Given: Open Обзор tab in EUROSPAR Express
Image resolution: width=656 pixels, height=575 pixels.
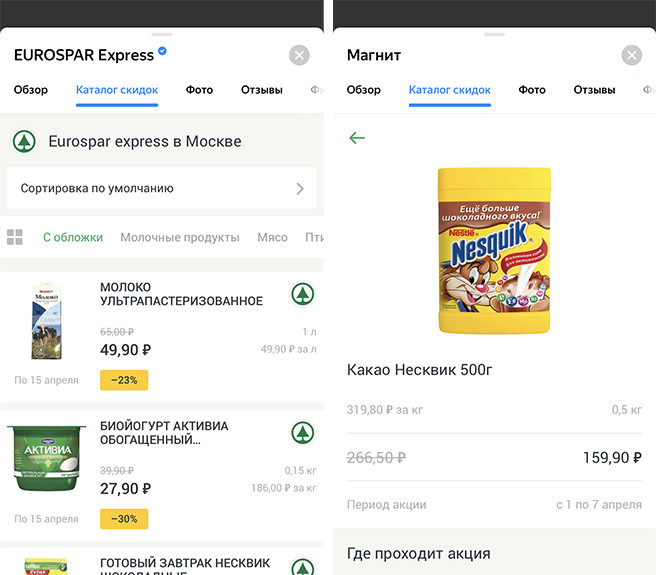Looking at the screenshot, I should click(31, 90).
